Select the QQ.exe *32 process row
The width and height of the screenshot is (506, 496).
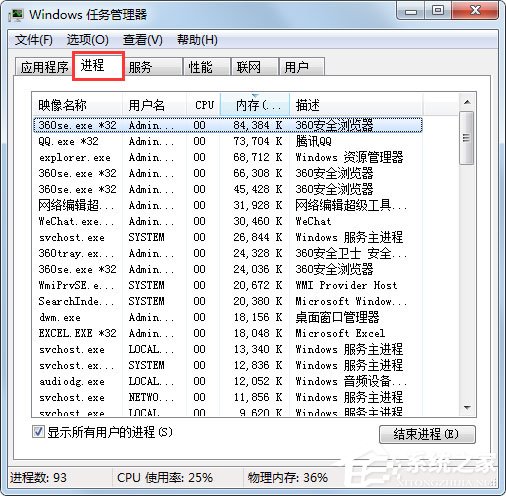pos(228,141)
